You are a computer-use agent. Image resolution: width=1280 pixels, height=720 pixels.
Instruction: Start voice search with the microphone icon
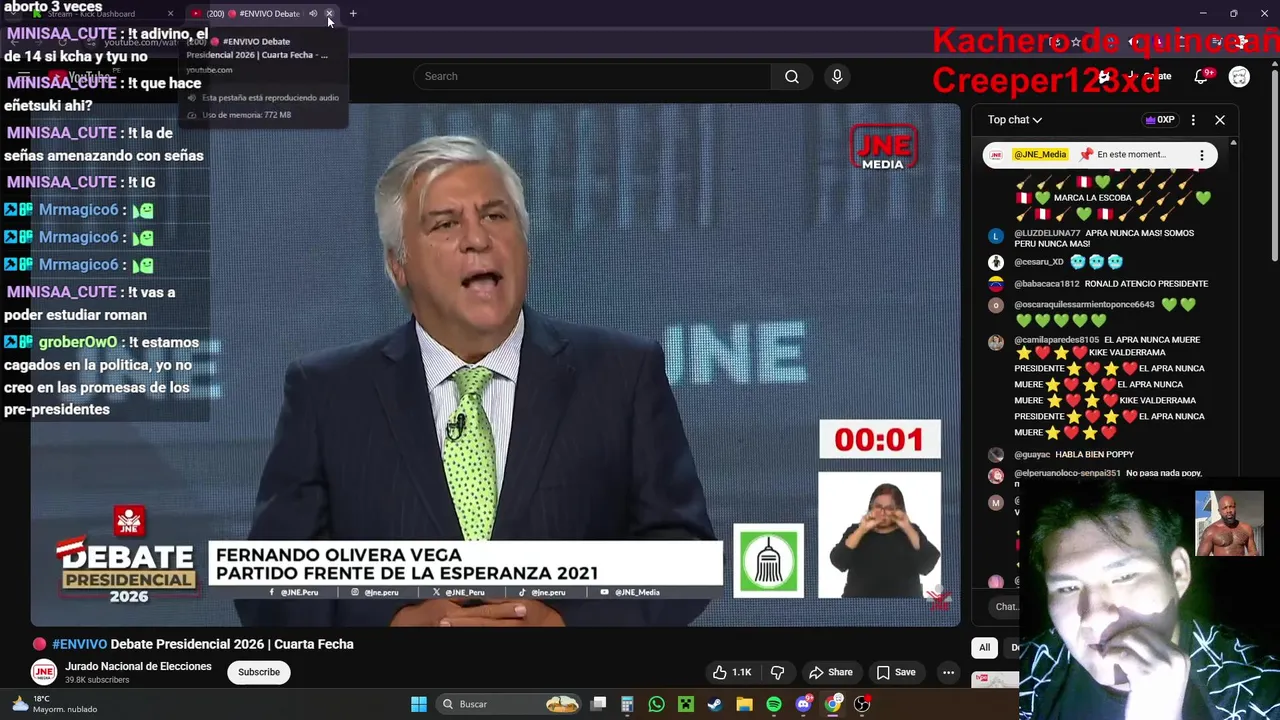coord(837,76)
